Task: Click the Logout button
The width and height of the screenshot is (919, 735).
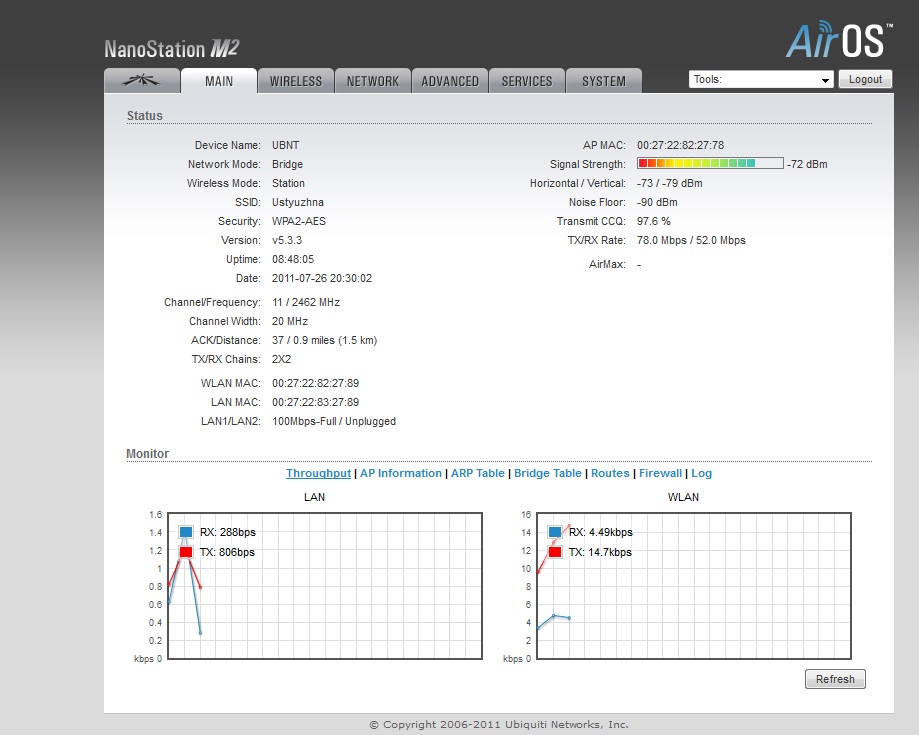Action: click(x=865, y=79)
